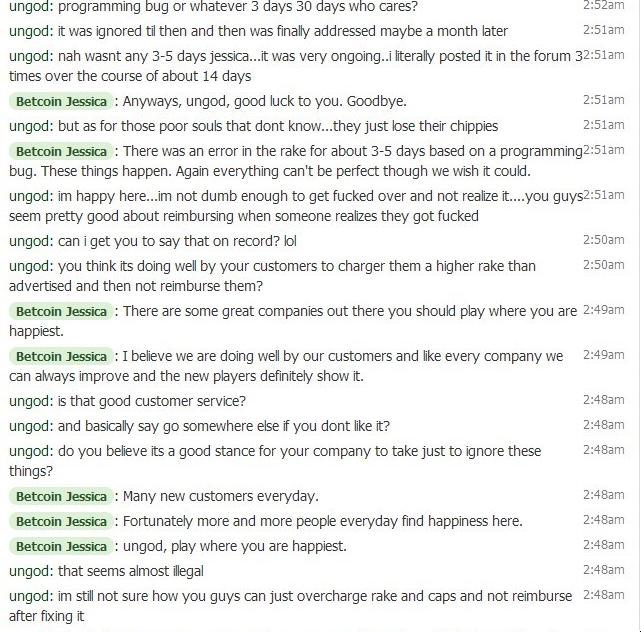This screenshot has height=632, width=641.
Task: Click ungod's 'can i get you to say that on record' message
Action: [152, 241]
